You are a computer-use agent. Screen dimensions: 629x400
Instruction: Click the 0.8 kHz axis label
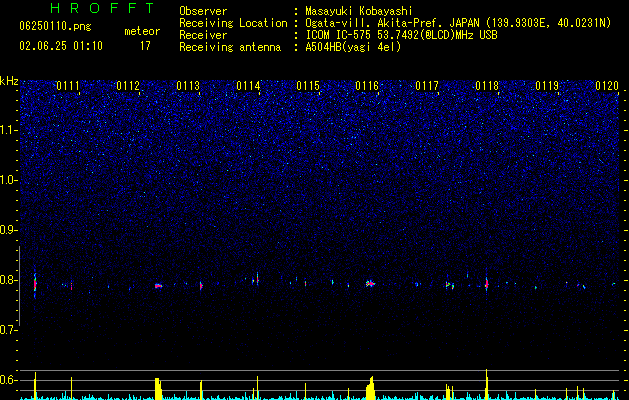pyautogui.click(x=9, y=280)
